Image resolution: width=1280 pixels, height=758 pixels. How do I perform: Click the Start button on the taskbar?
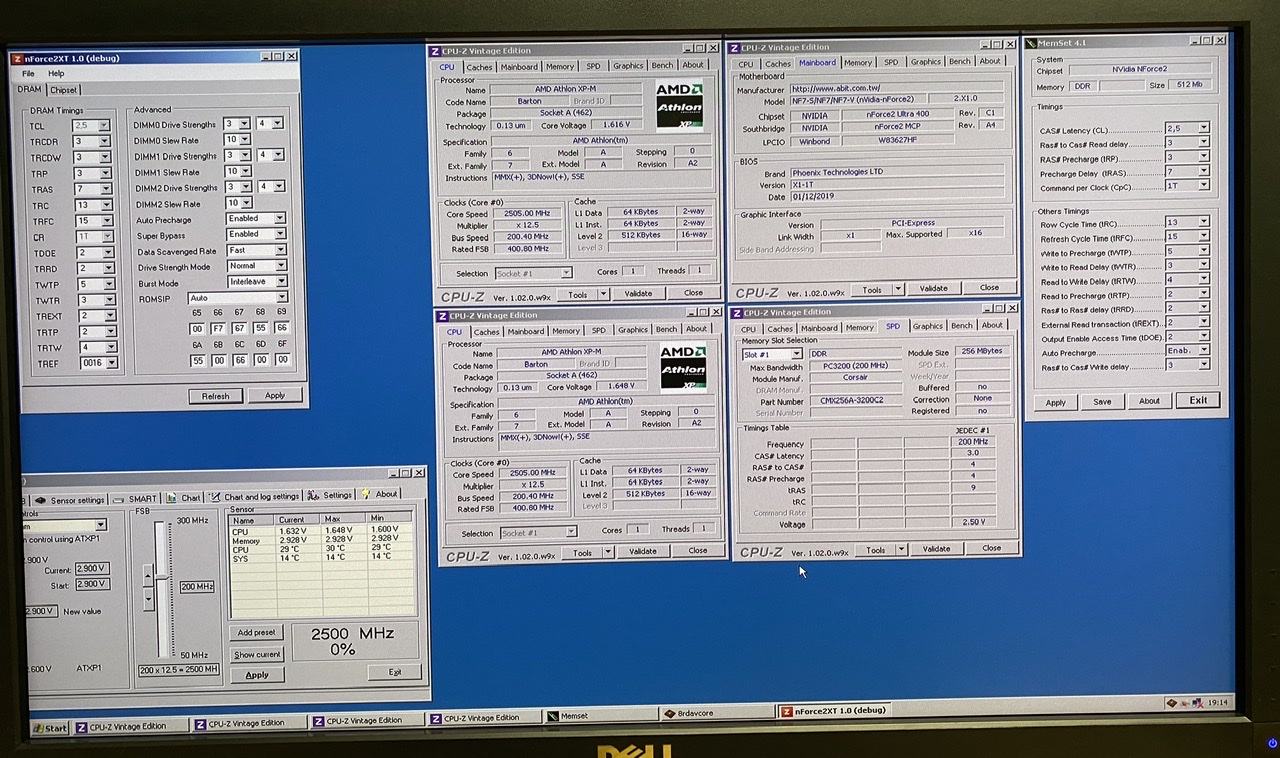(x=50, y=727)
